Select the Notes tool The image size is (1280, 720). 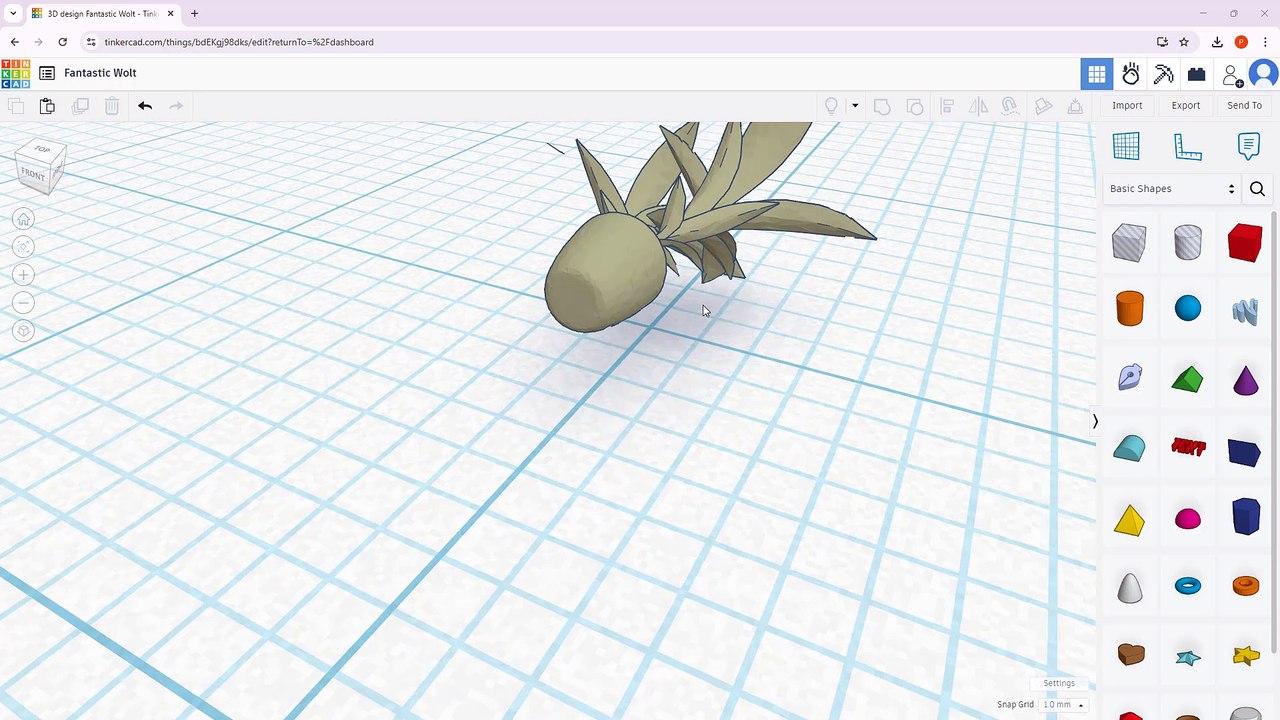(1248, 146)
